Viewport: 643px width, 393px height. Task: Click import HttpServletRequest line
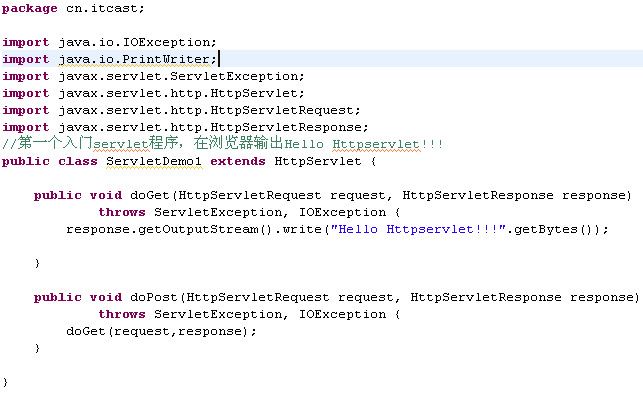181,110
